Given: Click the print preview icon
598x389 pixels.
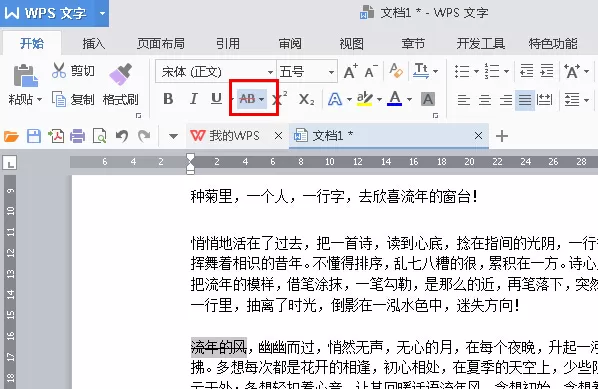Looking at the screenshot, I should point(100,136).
